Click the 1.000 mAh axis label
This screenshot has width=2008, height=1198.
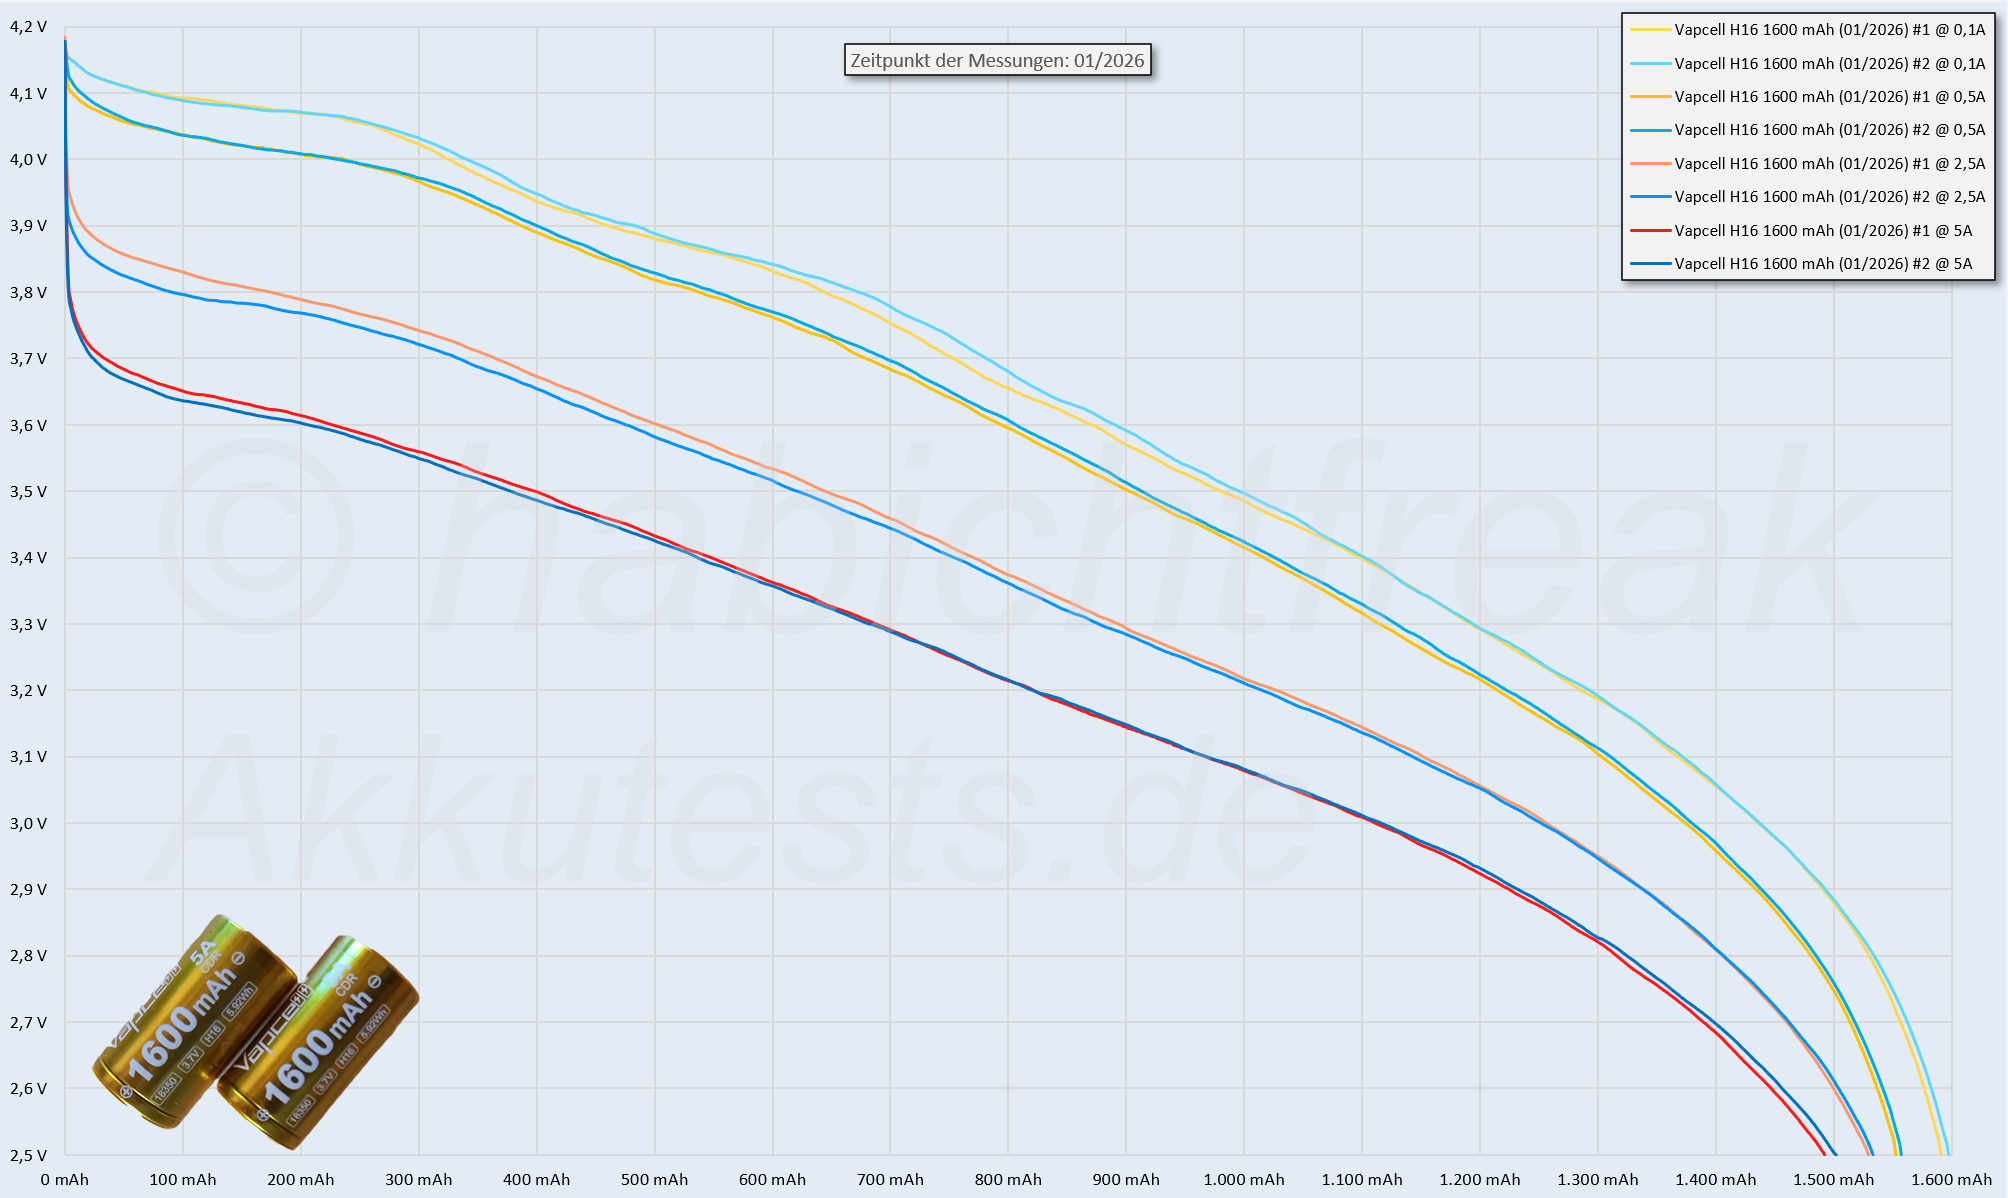coord(1243,1180)
